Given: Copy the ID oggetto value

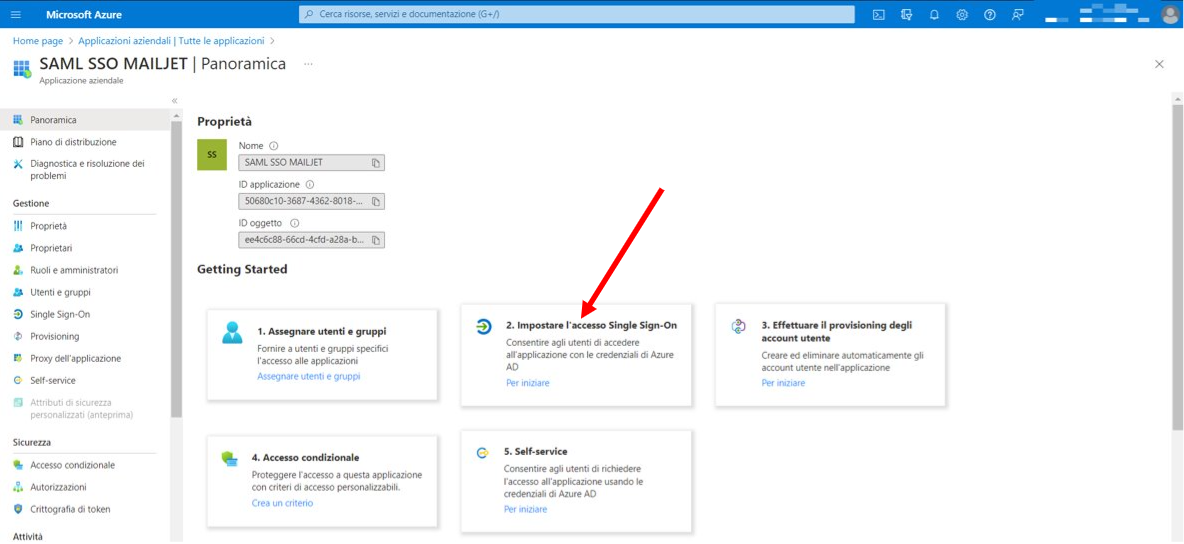Looking at the screenshot, I should 376,240.
